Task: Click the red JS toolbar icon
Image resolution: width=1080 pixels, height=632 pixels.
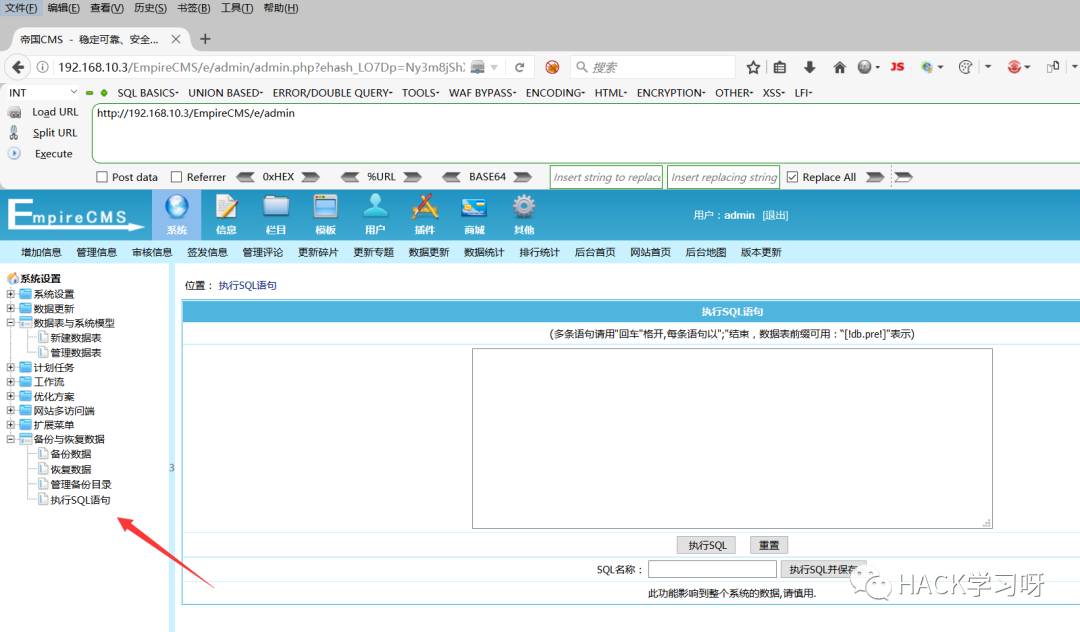Action: point(897,67)
